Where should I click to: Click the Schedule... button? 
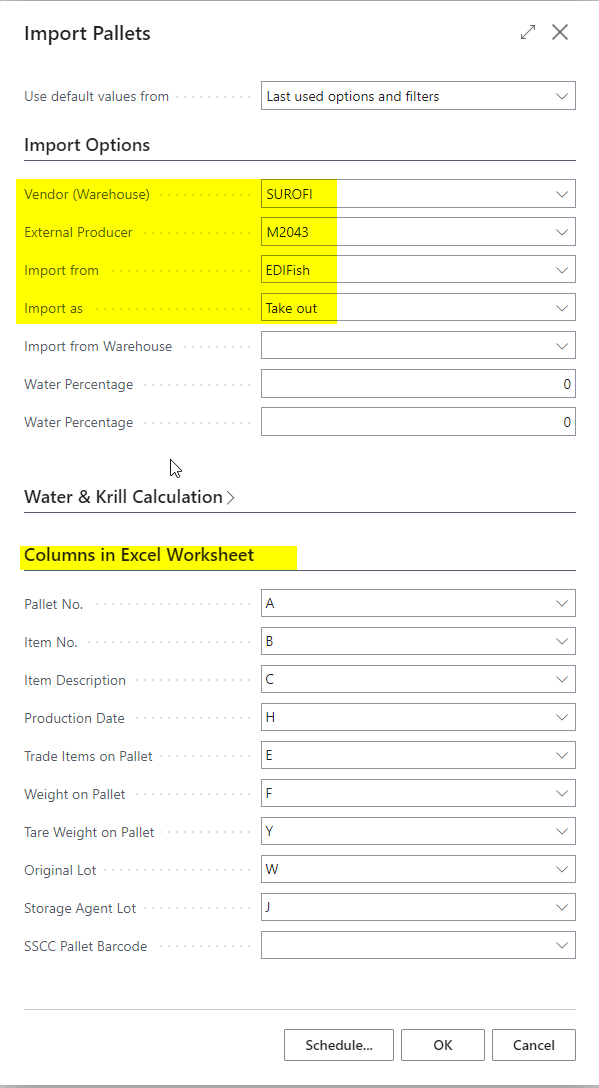point(339,1045)
